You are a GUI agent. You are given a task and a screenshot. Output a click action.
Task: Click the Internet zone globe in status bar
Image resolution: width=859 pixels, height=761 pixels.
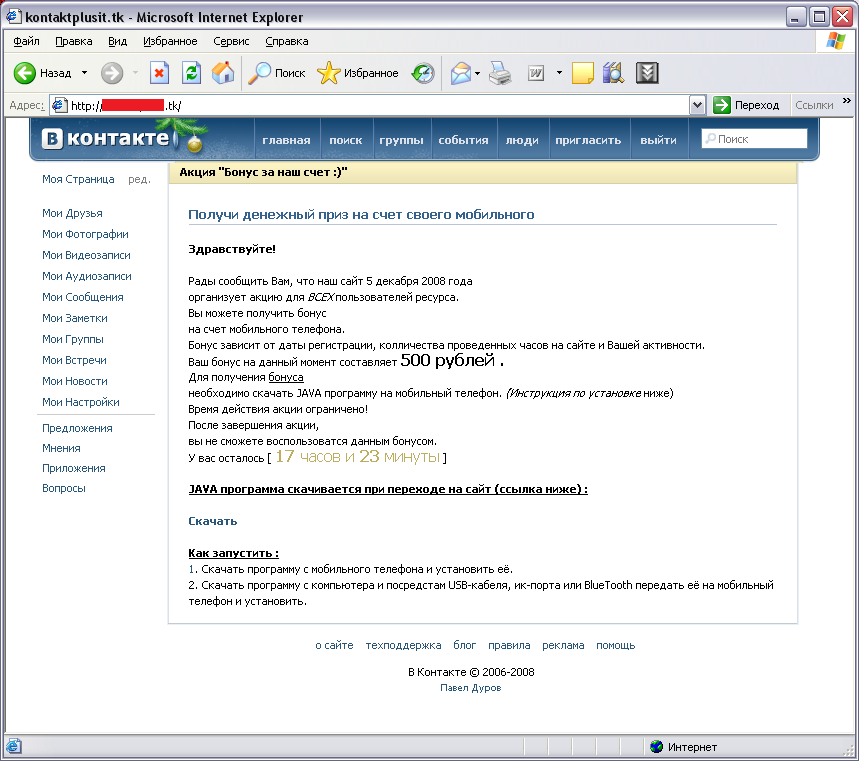coord(656,746)
